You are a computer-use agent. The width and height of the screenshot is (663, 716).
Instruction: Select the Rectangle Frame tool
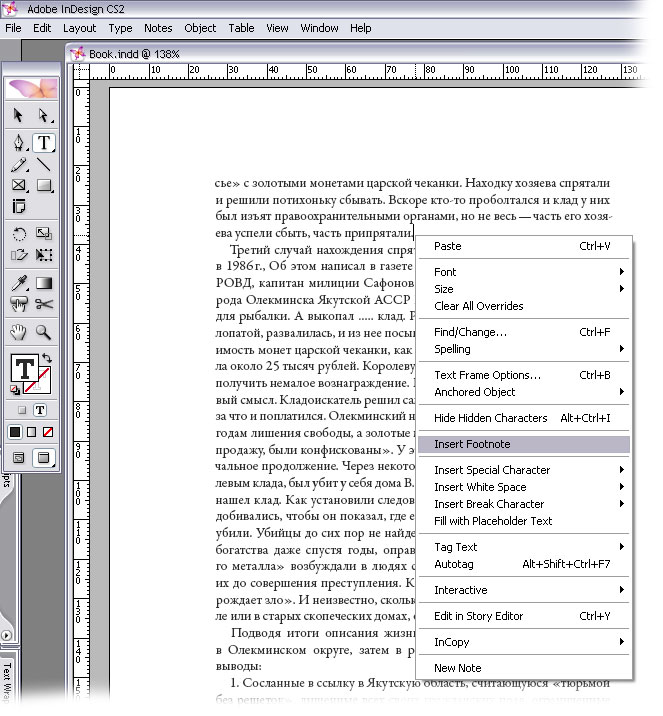click(18, 185)
